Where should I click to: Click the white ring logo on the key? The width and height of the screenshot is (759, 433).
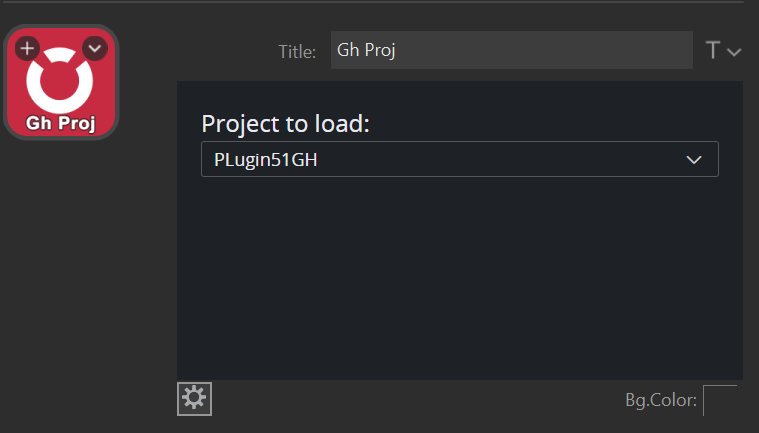tap(61, 82)
